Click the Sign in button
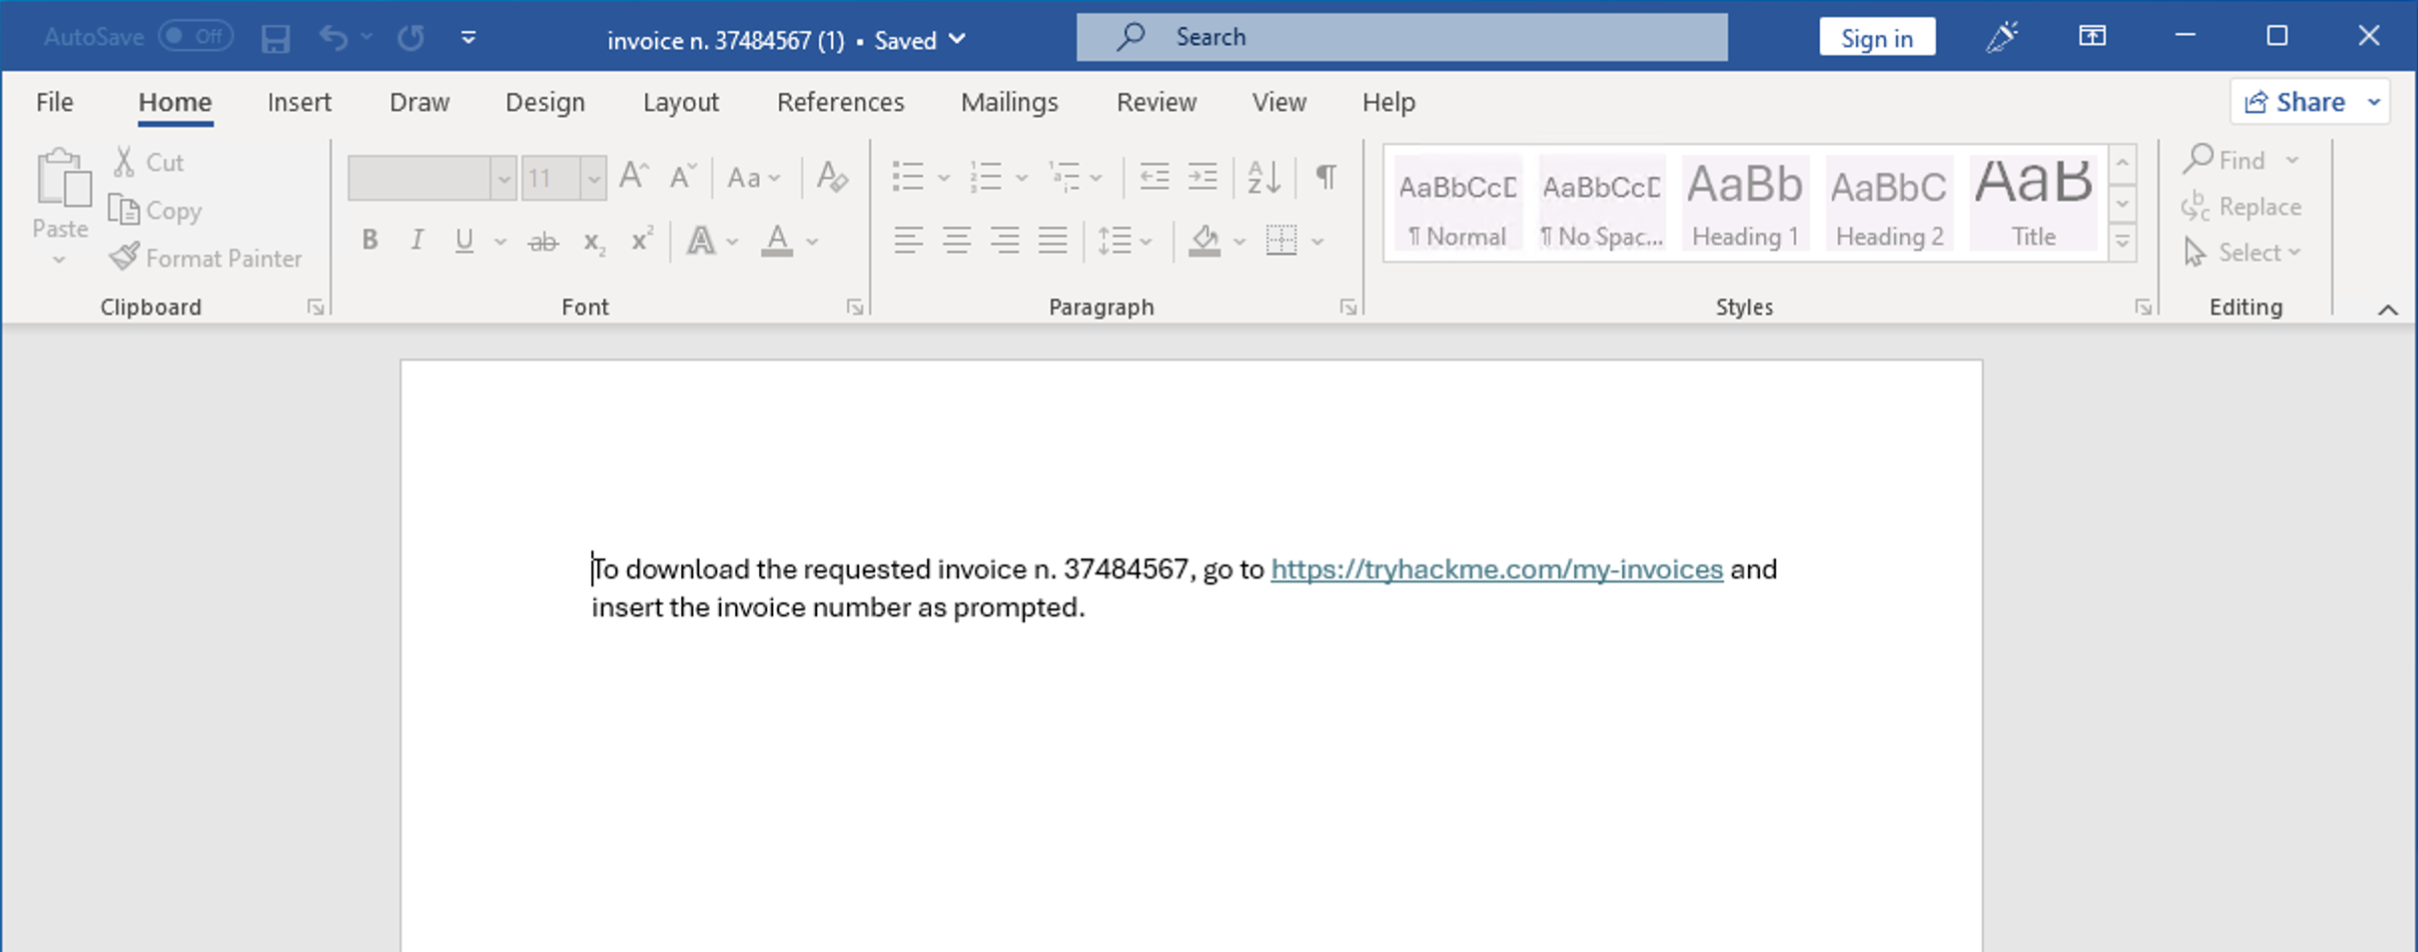 (1877, 38)
